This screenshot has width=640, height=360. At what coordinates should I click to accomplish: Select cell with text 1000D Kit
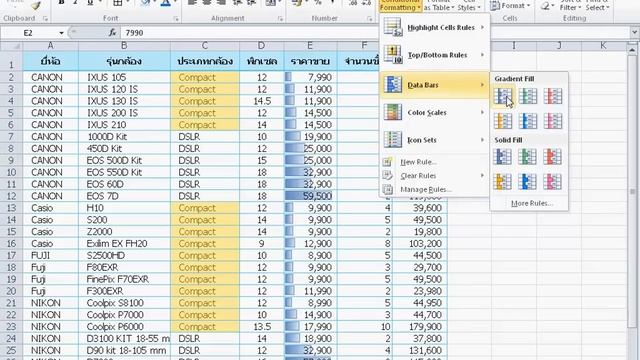tap(124, 137)
